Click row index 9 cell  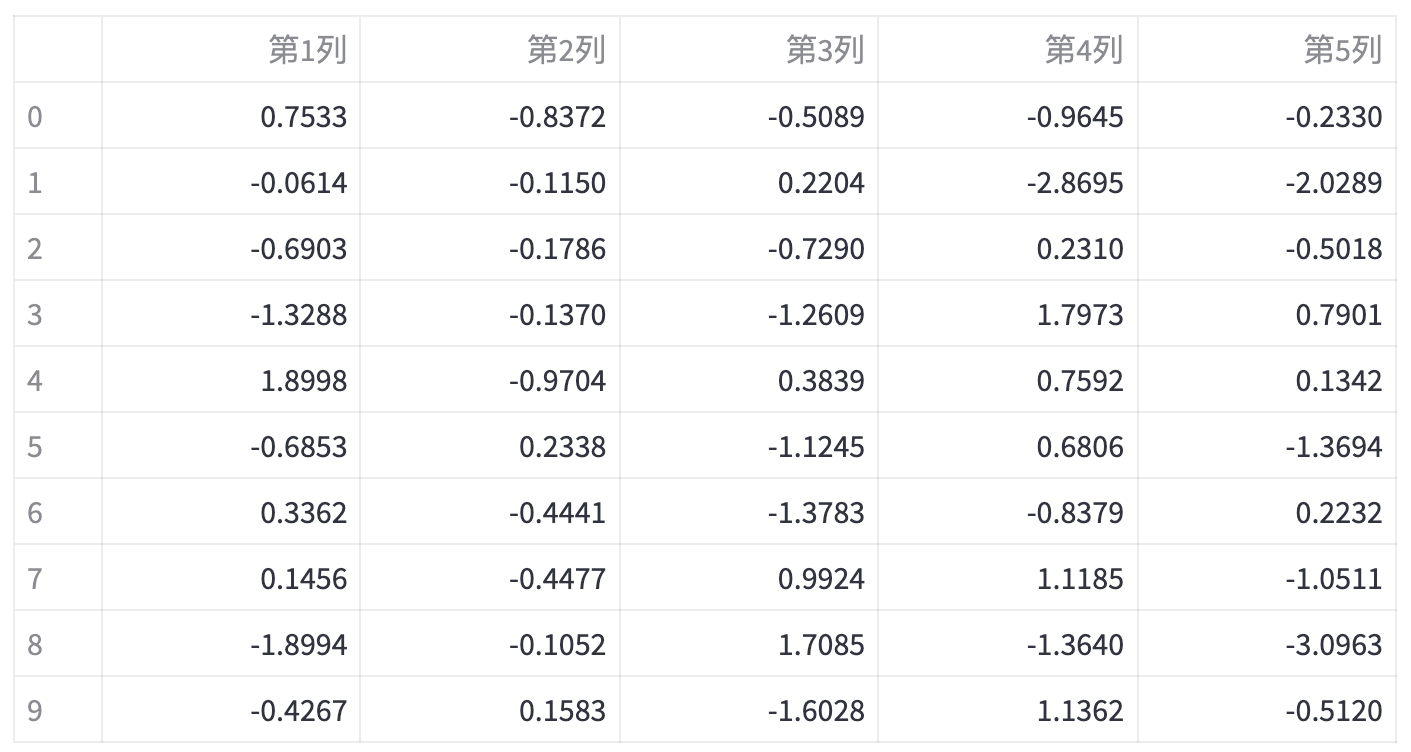[x=57, y=711]
